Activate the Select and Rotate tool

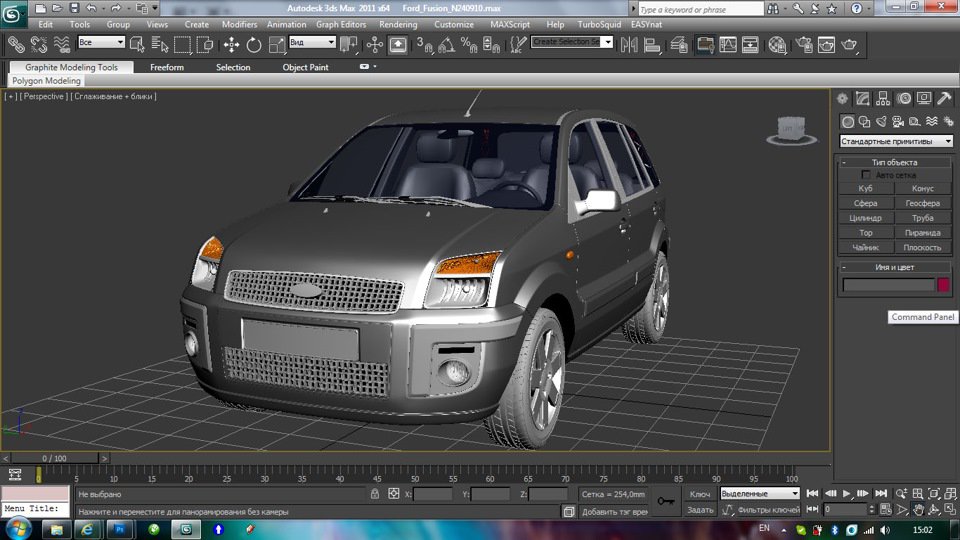(x=253, y=45)
